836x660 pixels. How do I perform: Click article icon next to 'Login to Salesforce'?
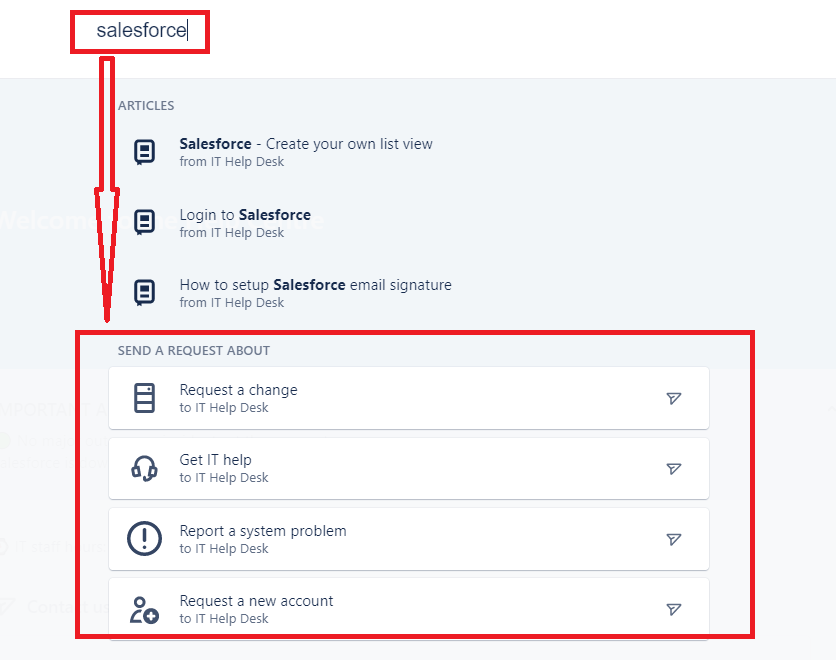pos(144,222)
